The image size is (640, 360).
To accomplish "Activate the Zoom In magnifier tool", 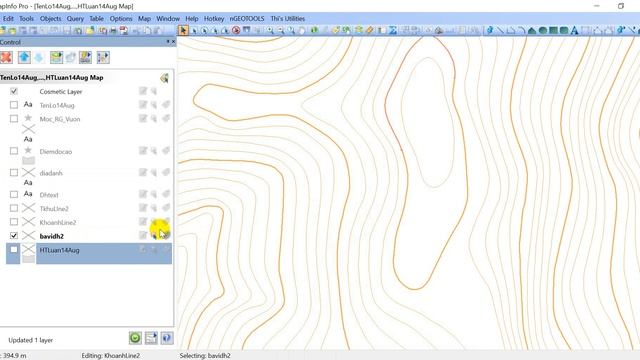I will point(270,30).
